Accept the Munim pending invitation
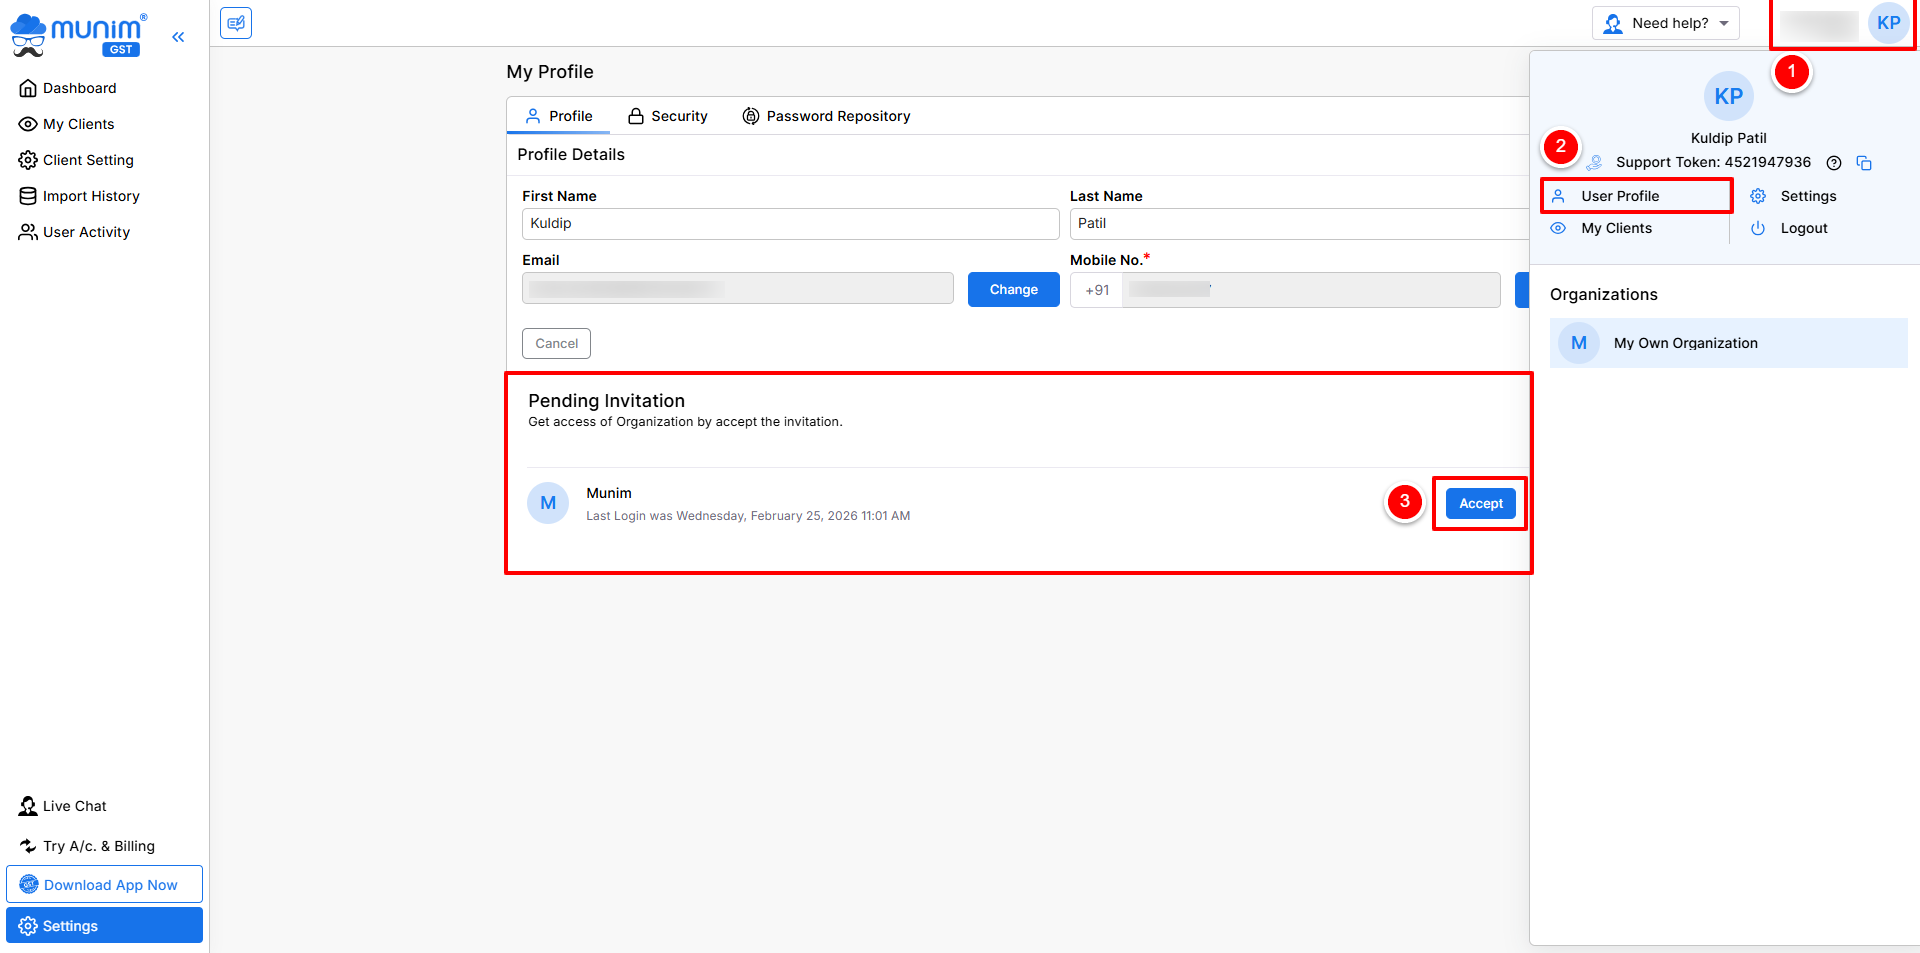1920x953 pixels. click(x=1480, y=504)
